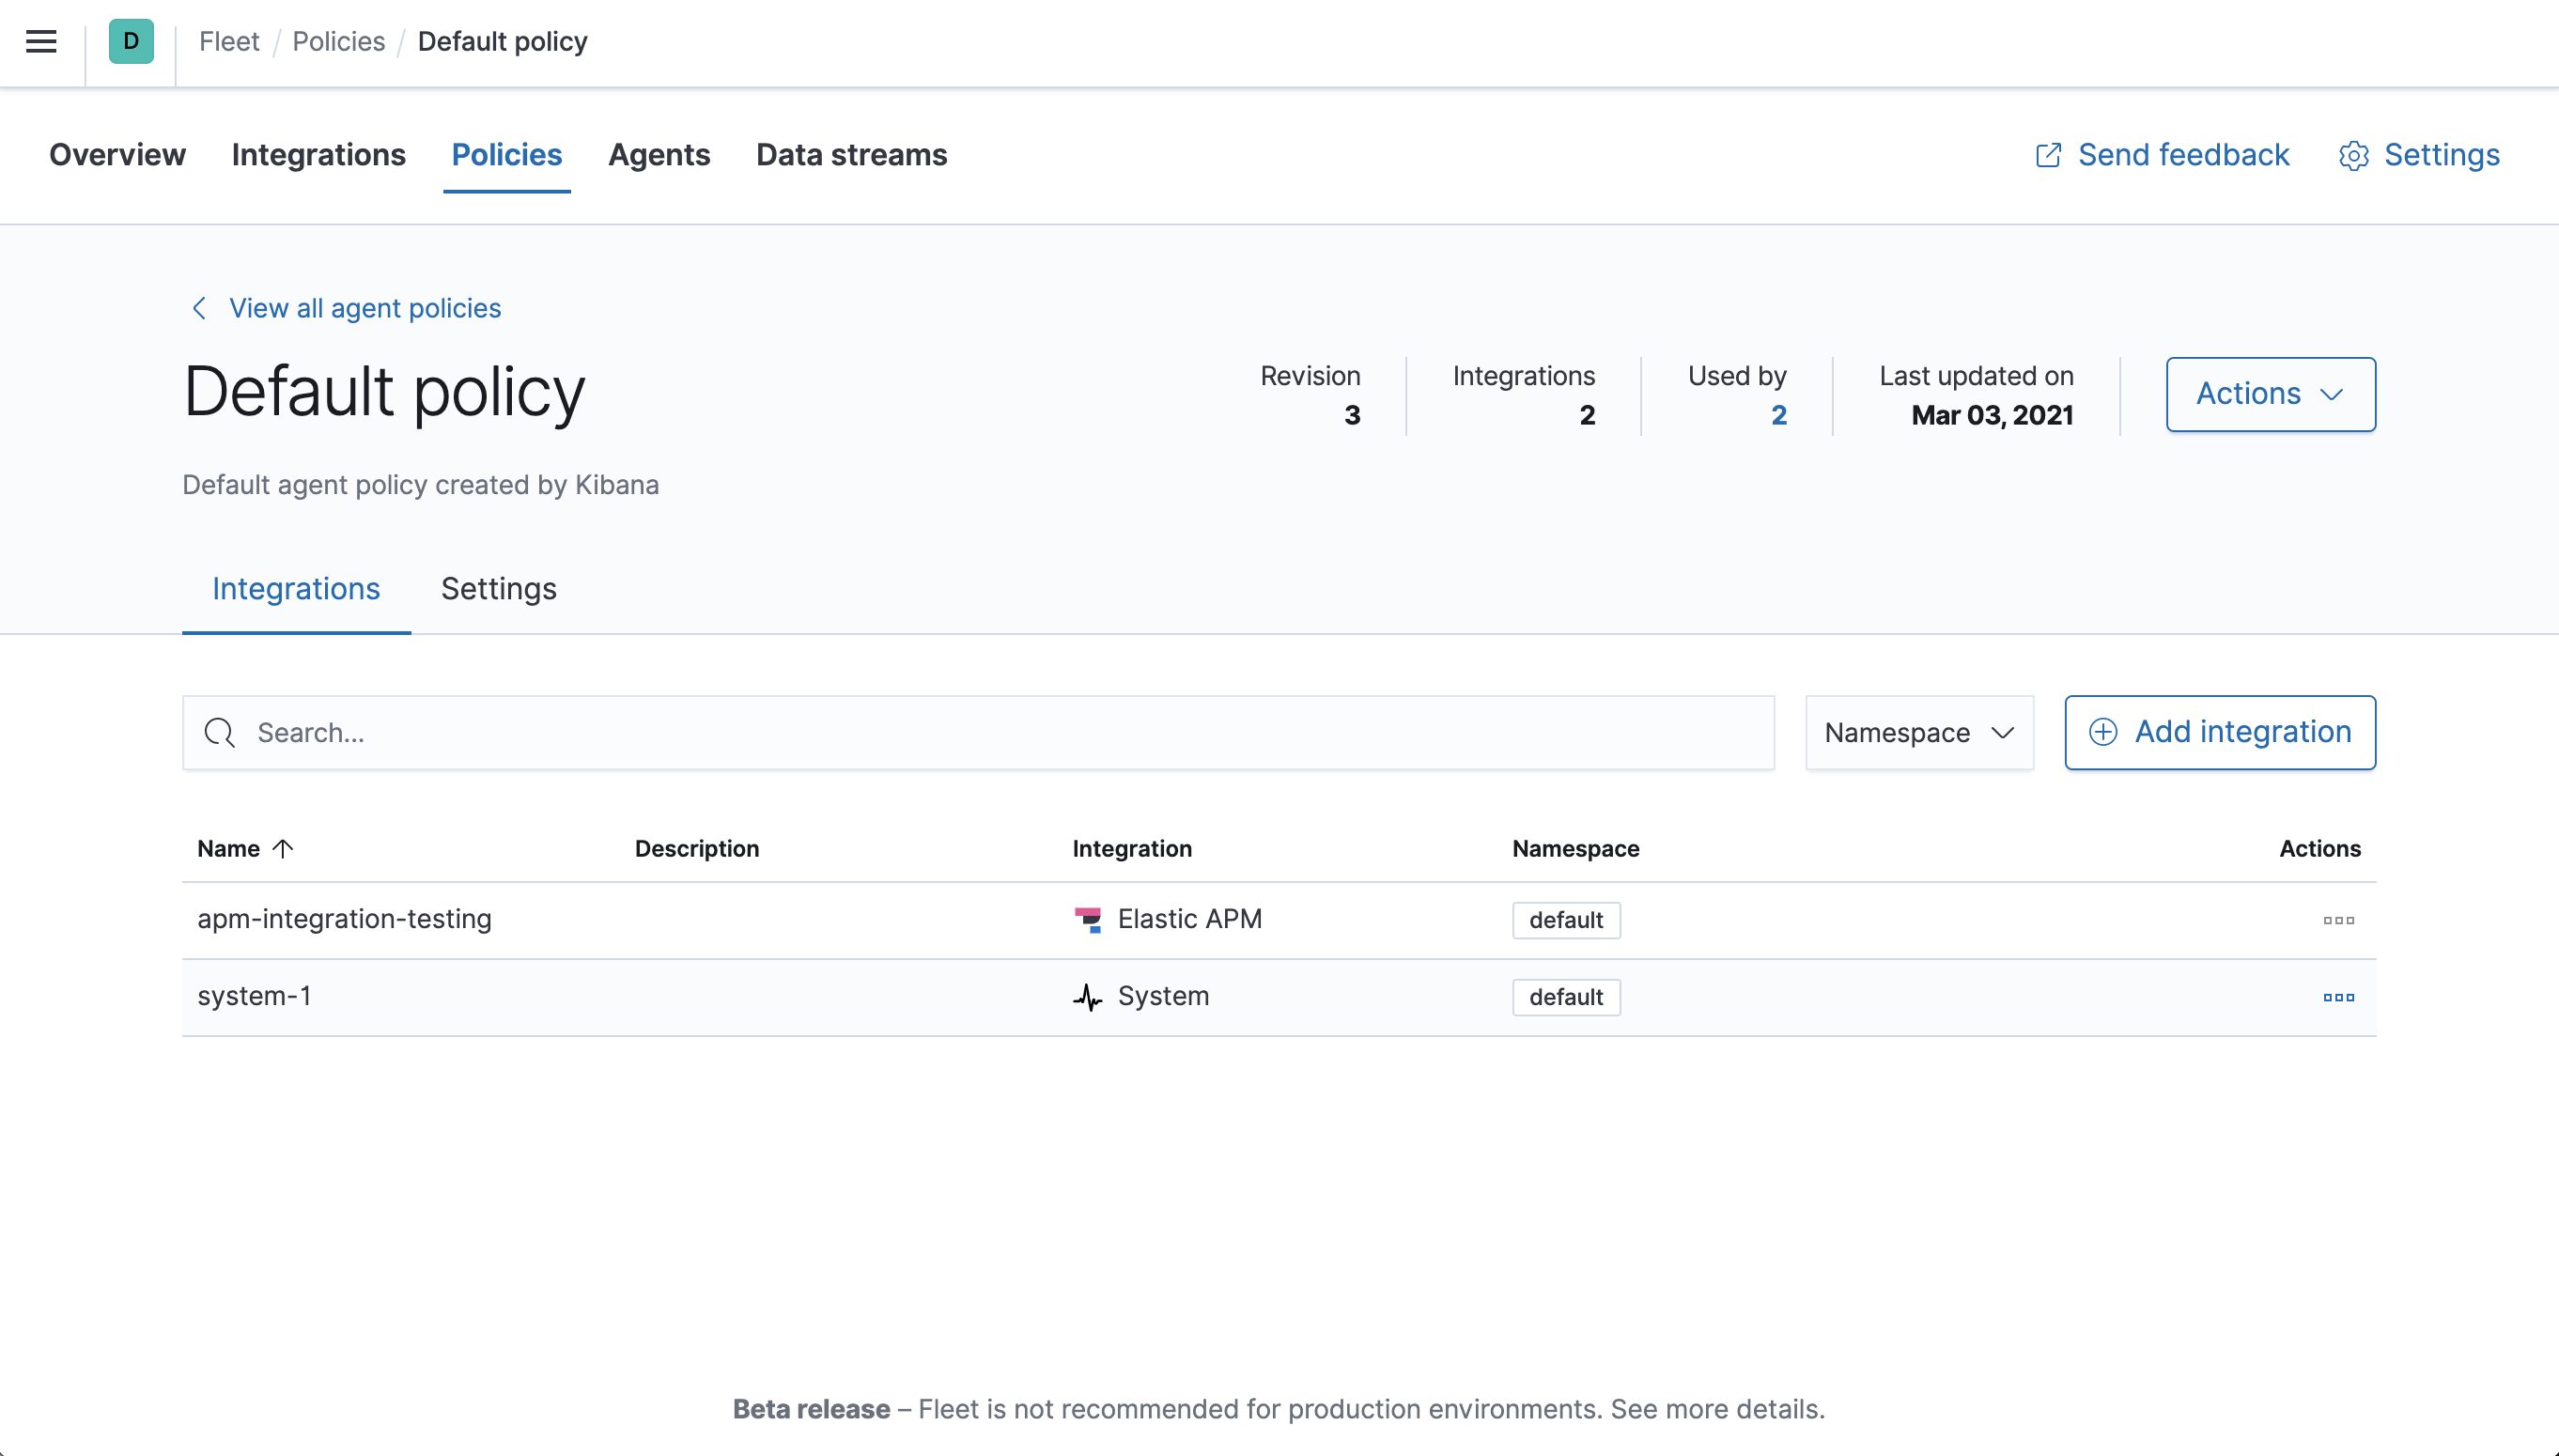
Task: Open actions menu for apm-integration-testing row
Action: 2339,920
